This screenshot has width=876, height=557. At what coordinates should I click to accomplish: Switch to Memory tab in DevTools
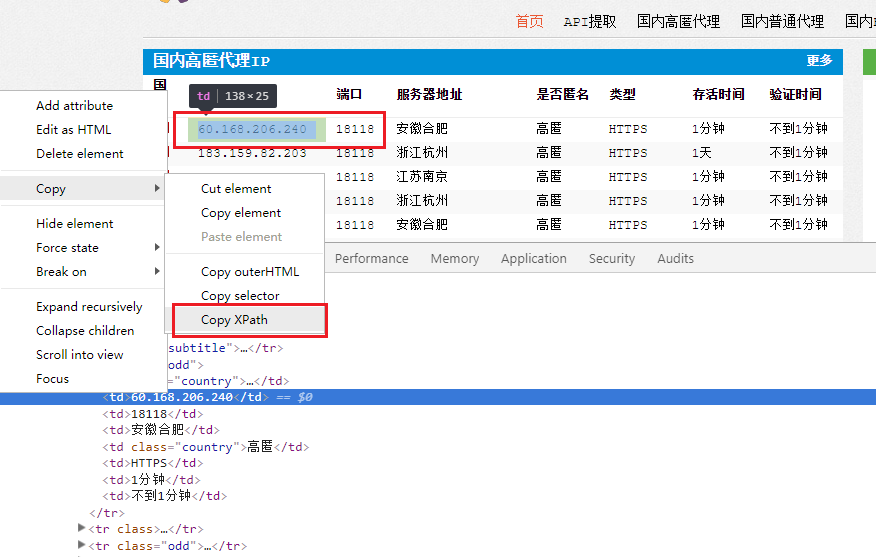coord(455,259)
